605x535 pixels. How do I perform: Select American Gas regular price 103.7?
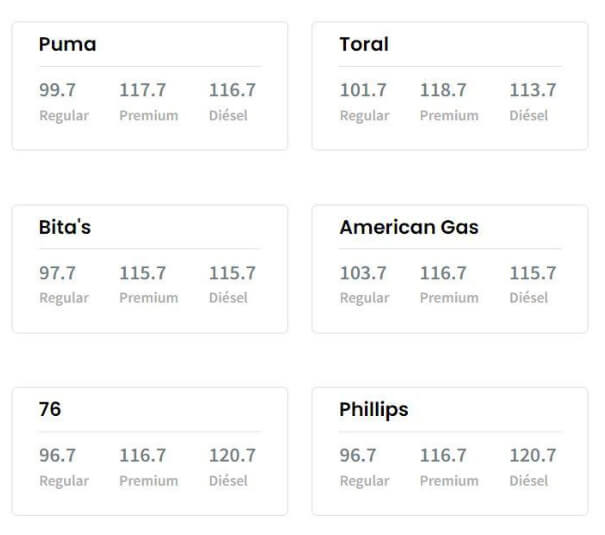point(363,273)
